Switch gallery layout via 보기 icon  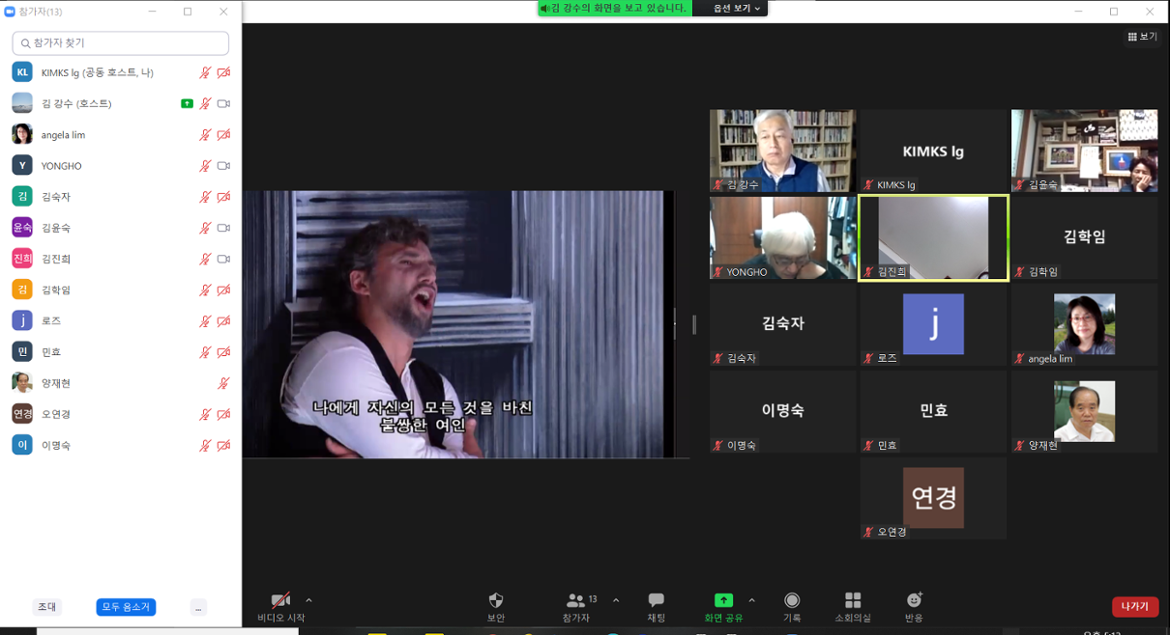(x=1140, y=35)
